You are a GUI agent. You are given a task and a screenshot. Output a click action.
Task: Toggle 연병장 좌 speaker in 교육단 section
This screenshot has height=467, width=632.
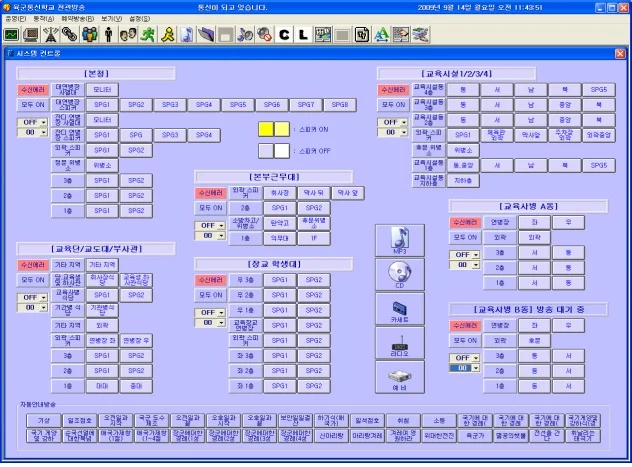click(x=102, y=341)
